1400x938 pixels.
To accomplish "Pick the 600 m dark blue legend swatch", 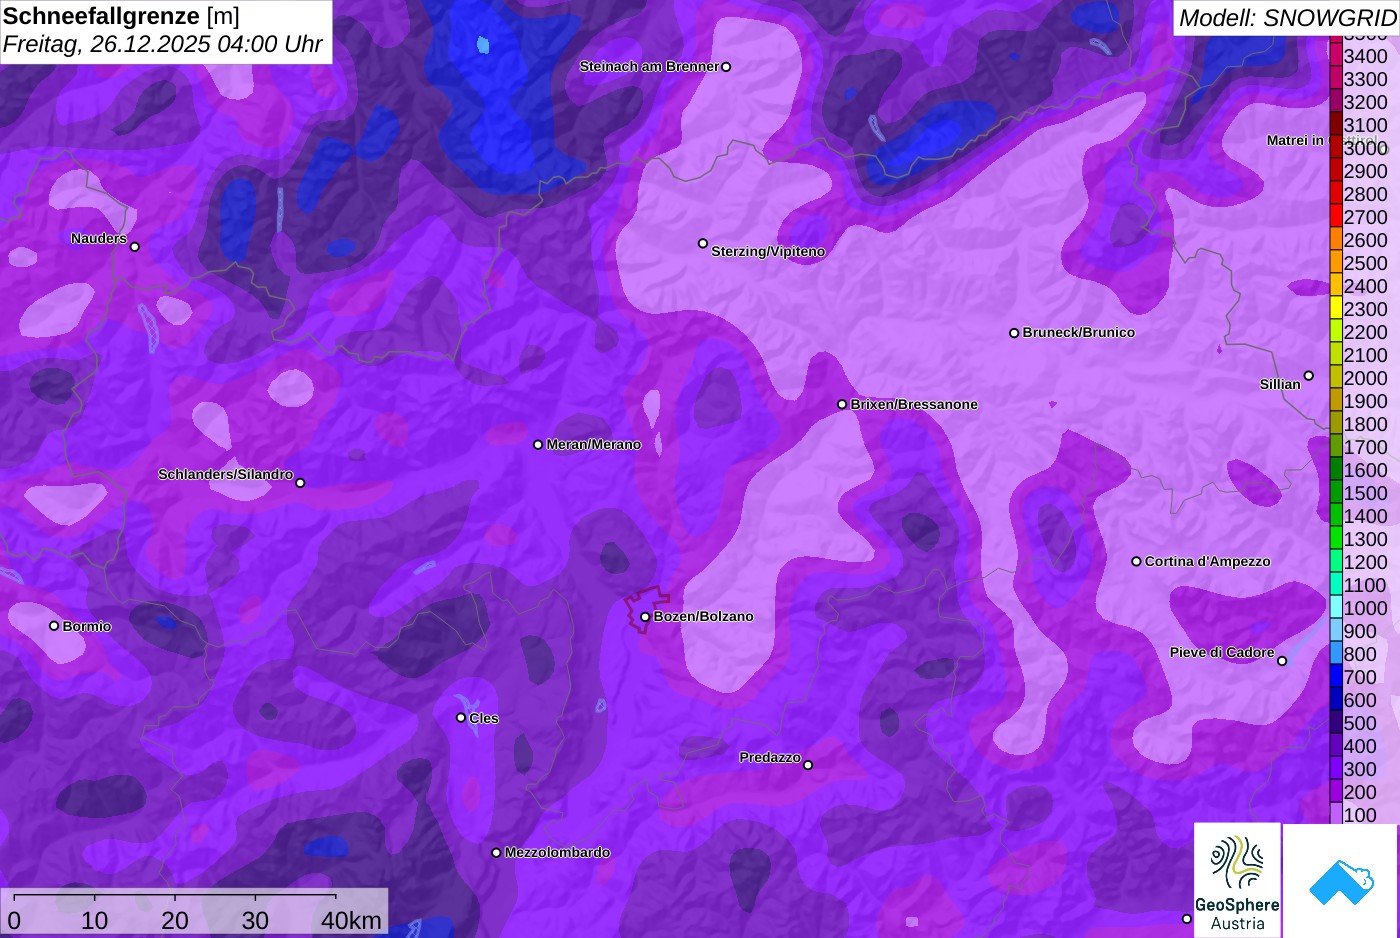I will pos(1336,699).
